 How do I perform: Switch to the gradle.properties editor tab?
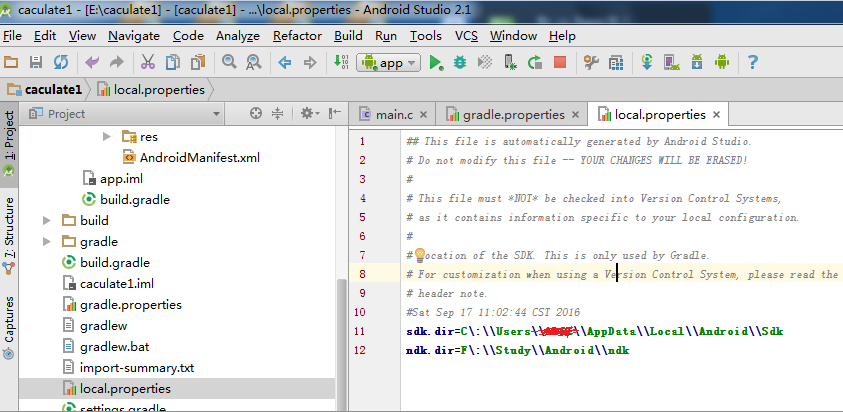[513, 115]
